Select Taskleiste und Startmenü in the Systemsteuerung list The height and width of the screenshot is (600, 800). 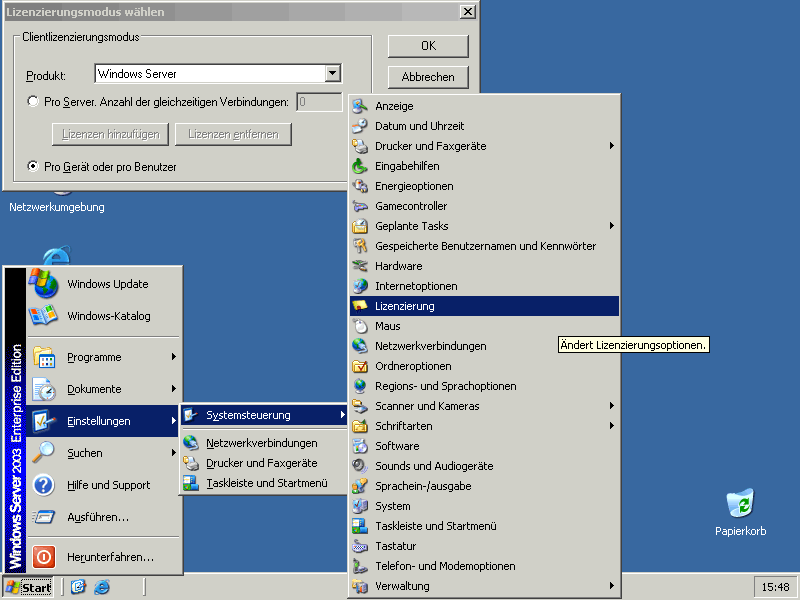tap(484, 526)
